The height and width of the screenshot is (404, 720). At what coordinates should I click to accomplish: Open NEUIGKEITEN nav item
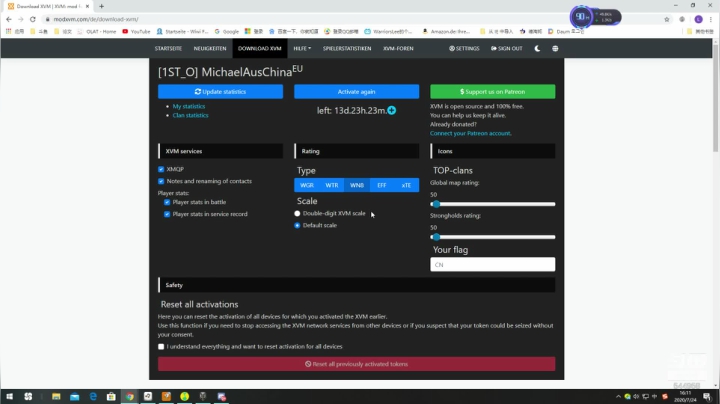(210, 48)
